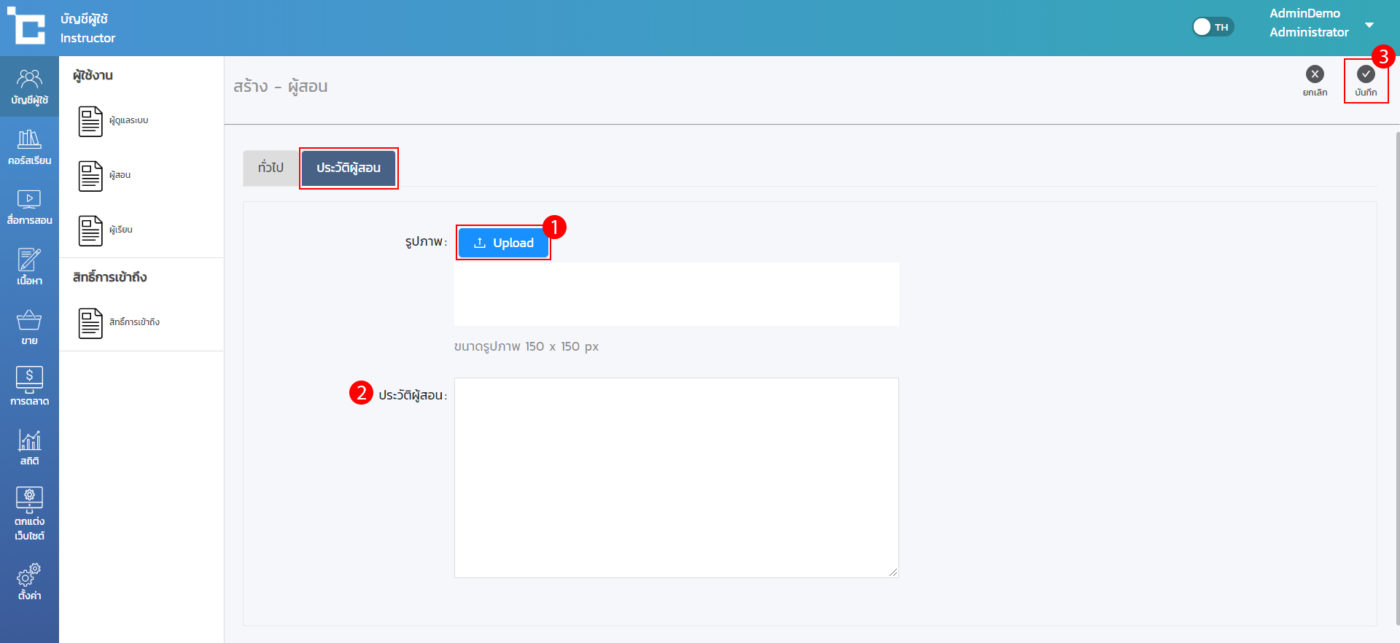
Task: Expand the AdminDemo account dropdown arrow
Action: [x=1369, y=25]
